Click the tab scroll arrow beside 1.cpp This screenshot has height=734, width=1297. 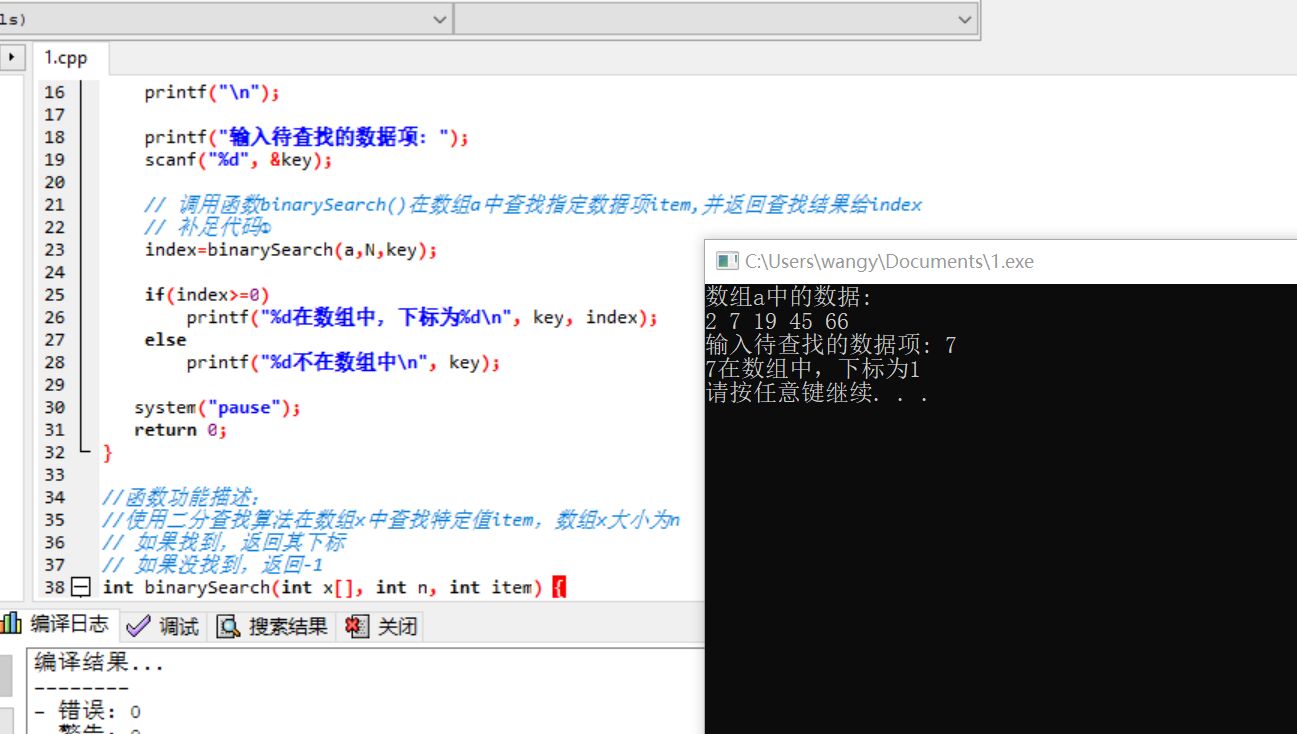click(12, 57)
